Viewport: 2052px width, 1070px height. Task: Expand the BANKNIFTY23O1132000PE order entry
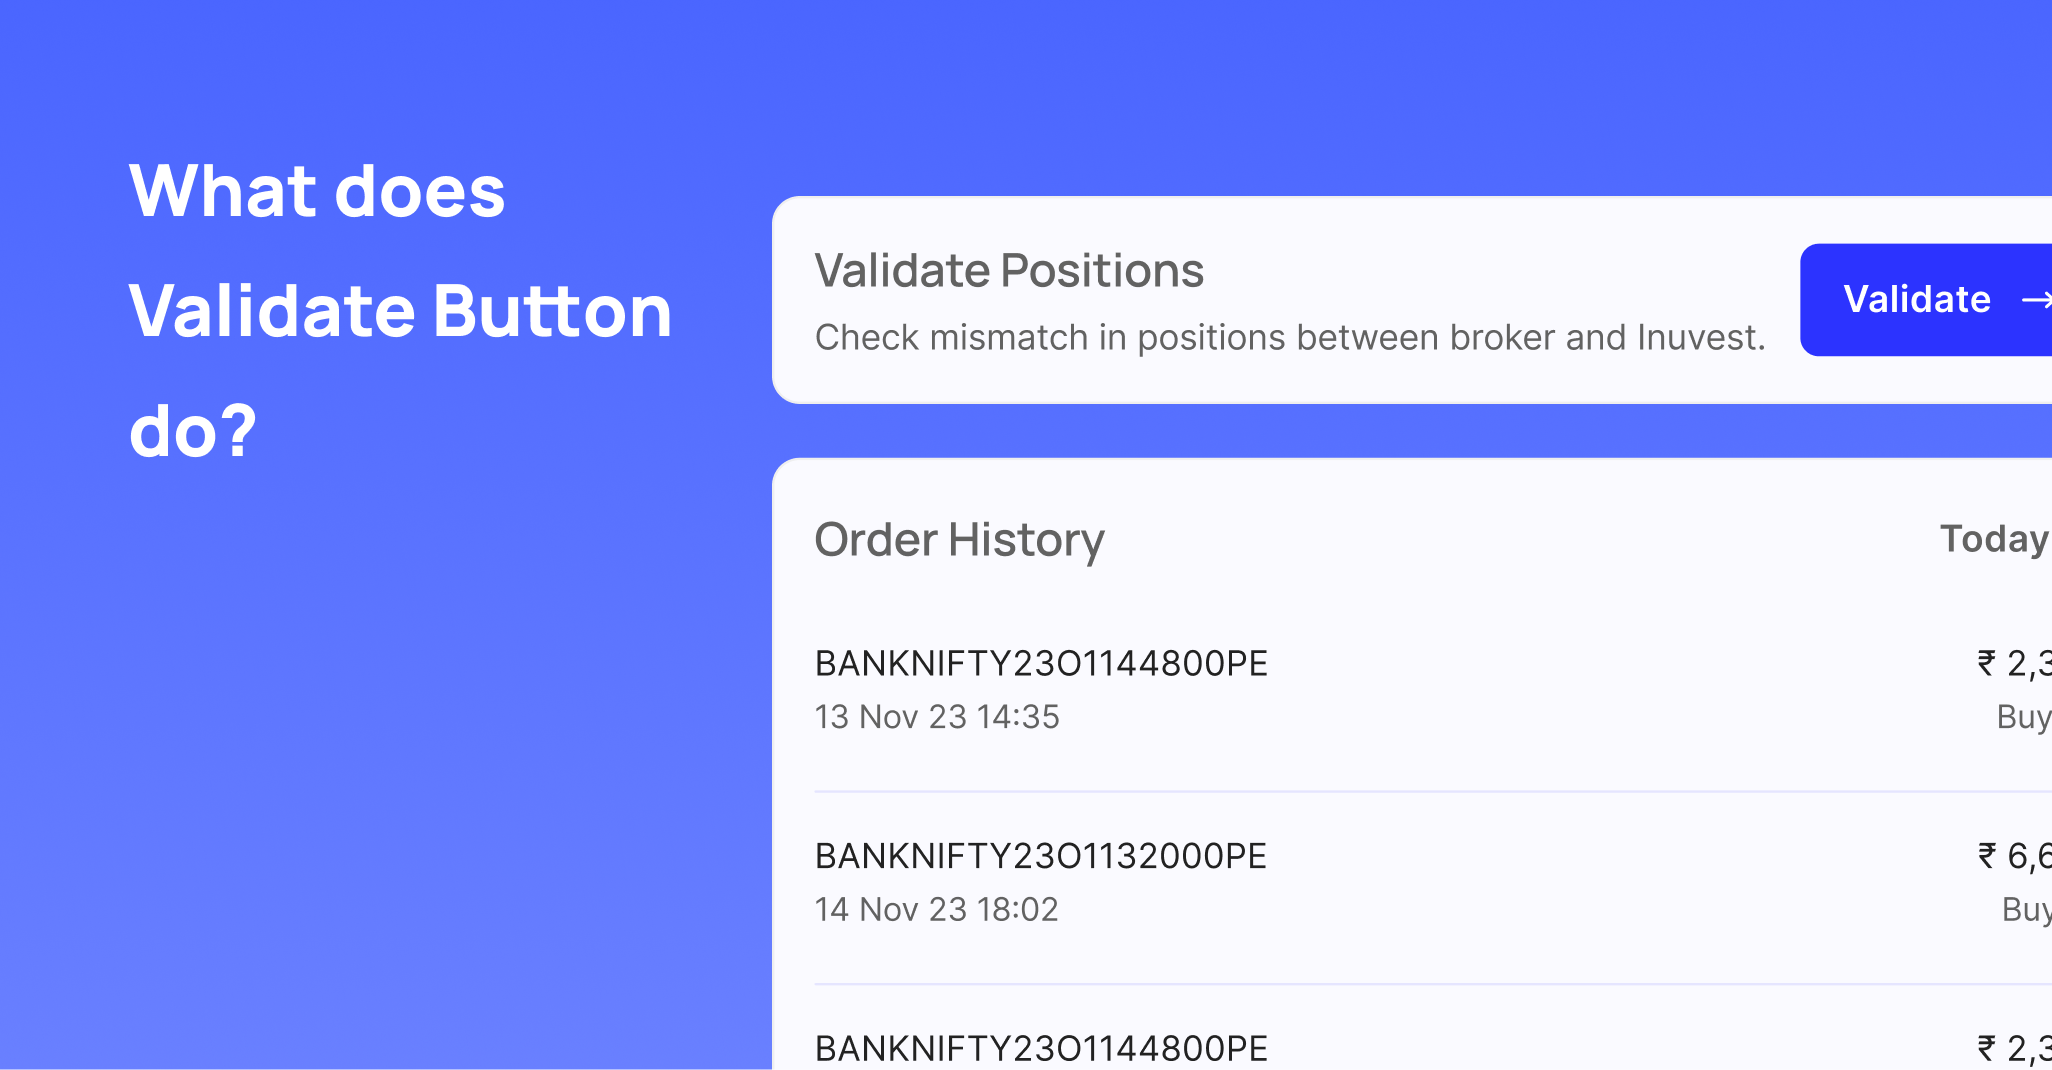tap(1040, 856)
